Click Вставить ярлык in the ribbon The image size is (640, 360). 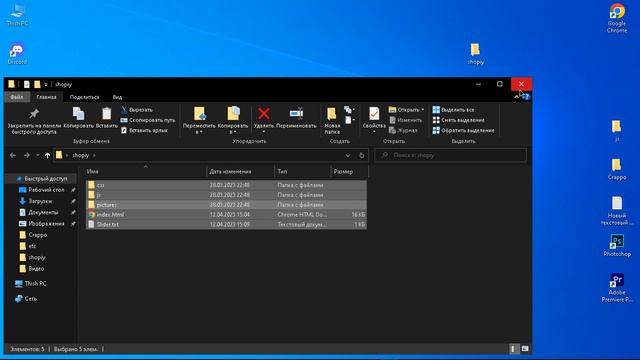tap(144, 130)
